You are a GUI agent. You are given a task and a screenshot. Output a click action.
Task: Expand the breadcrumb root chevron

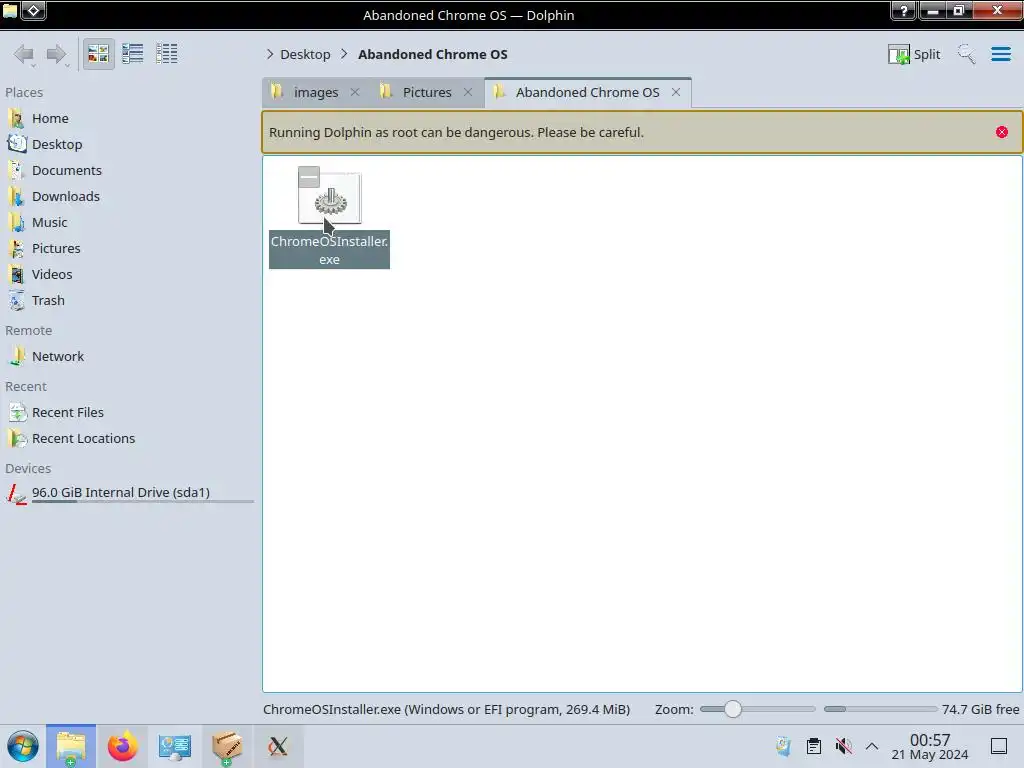point(270,54)
